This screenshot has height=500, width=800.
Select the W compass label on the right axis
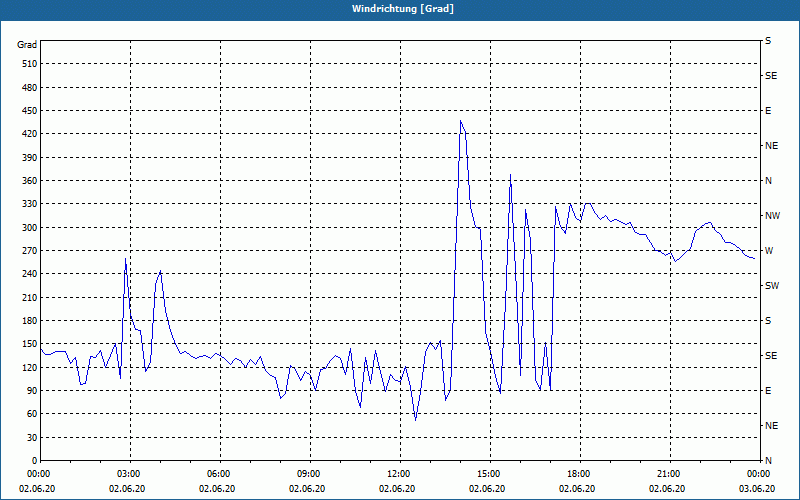pyautogui.click(x=769, y=251)
